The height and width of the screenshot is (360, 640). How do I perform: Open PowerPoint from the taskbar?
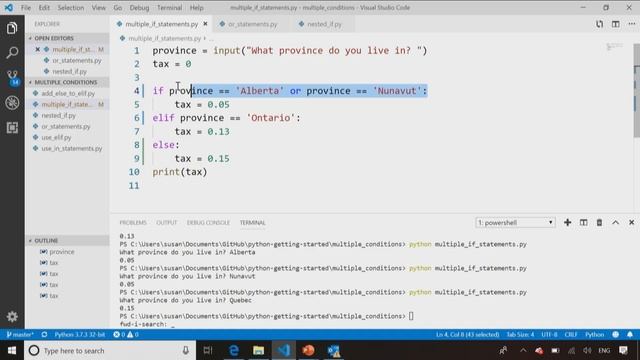tap(308, 351)
